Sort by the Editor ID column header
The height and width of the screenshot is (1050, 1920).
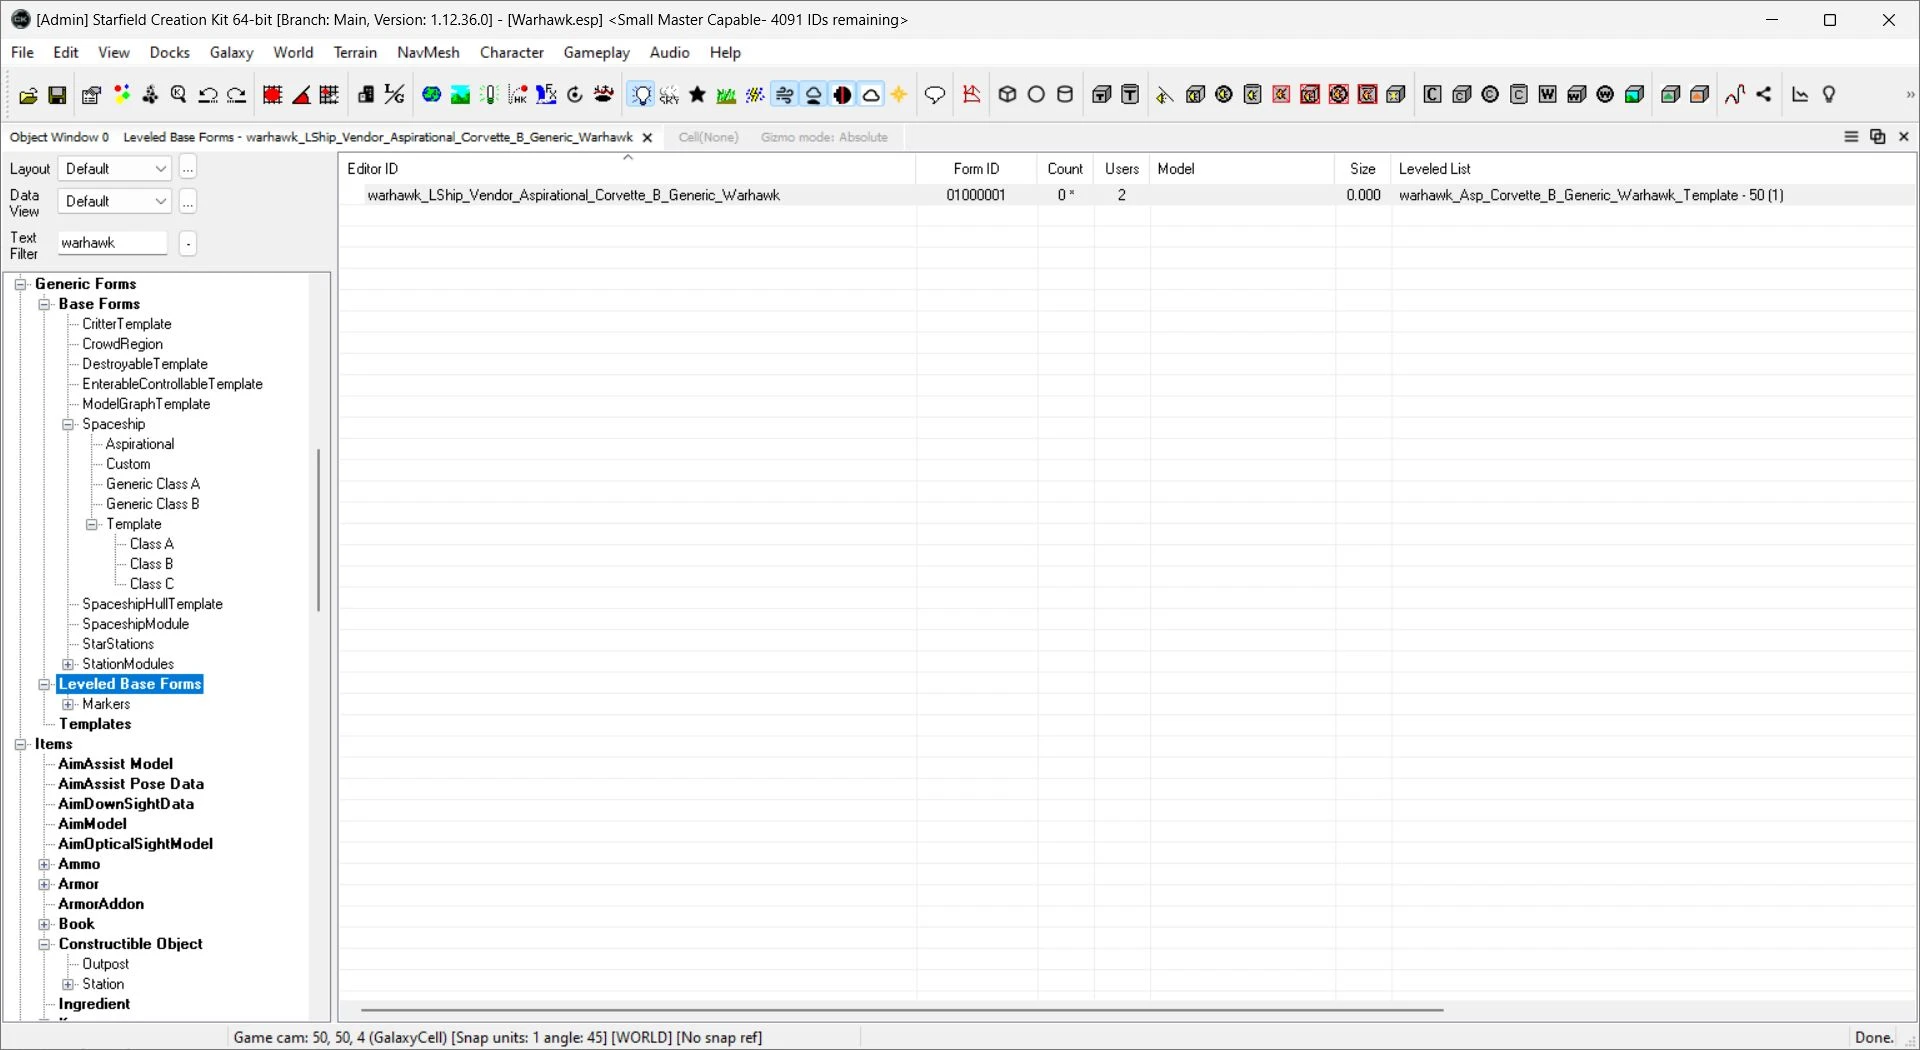click(628, 169)
